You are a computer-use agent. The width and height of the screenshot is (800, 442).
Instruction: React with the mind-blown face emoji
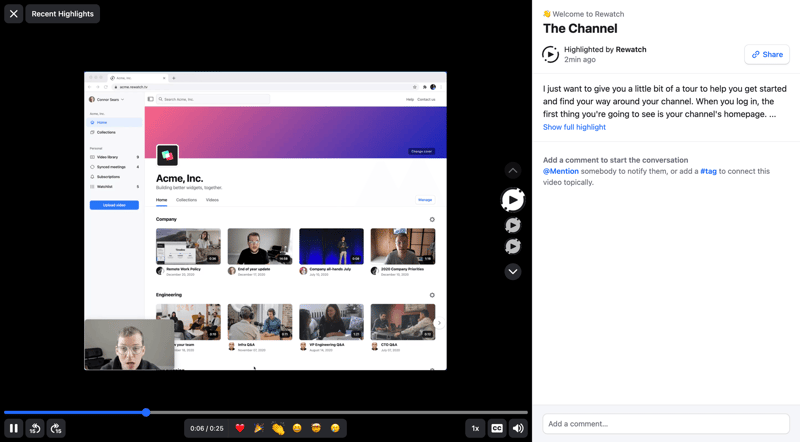coord(316,428)
